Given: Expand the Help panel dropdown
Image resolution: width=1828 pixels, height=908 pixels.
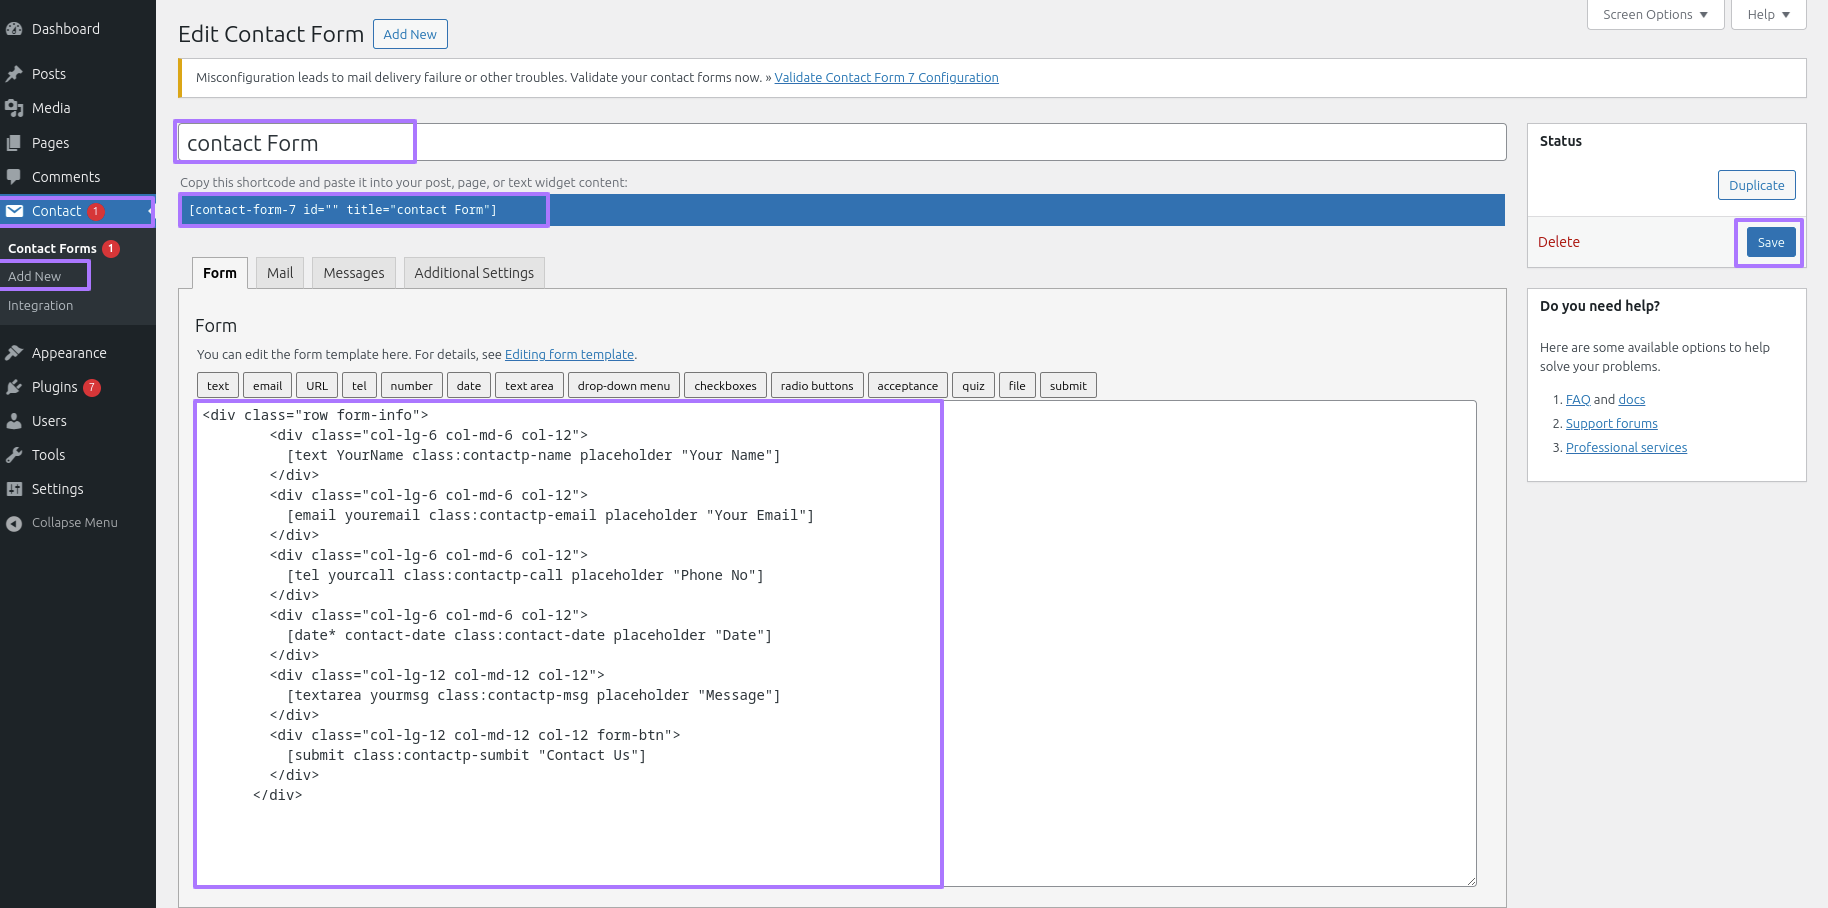Looking at the screenshot, I should tap(1768, 14).
